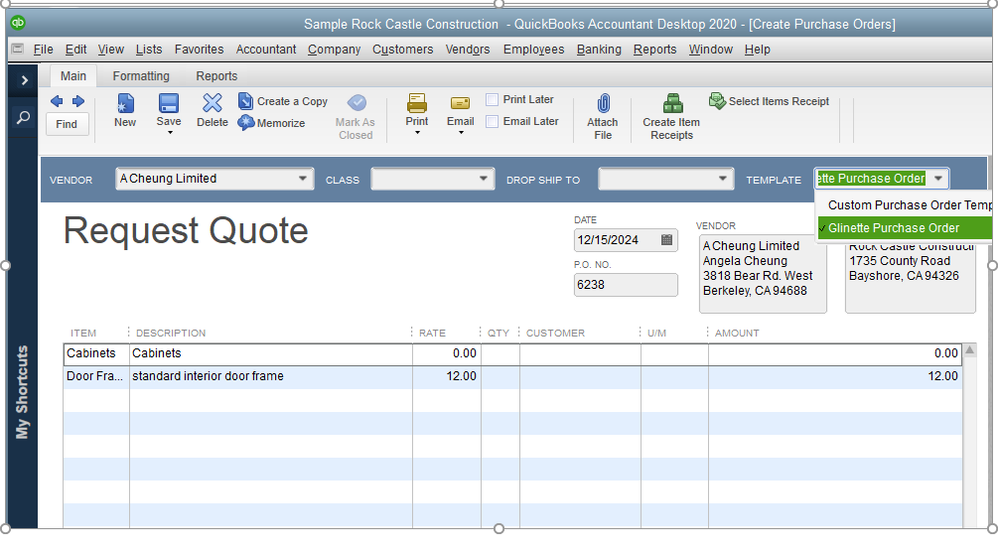Open the Class dropdown
Screen dimensions: 999x536
(484, 178)
